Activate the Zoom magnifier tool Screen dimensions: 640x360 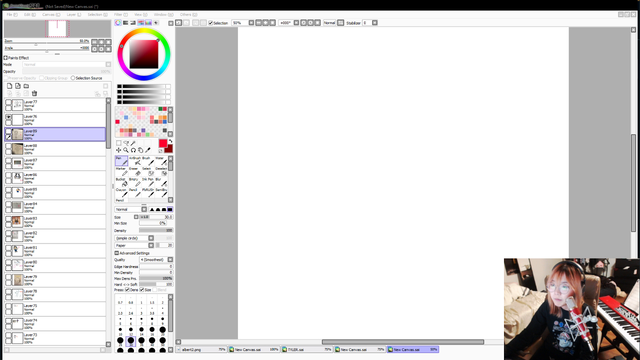coord(126,150)
